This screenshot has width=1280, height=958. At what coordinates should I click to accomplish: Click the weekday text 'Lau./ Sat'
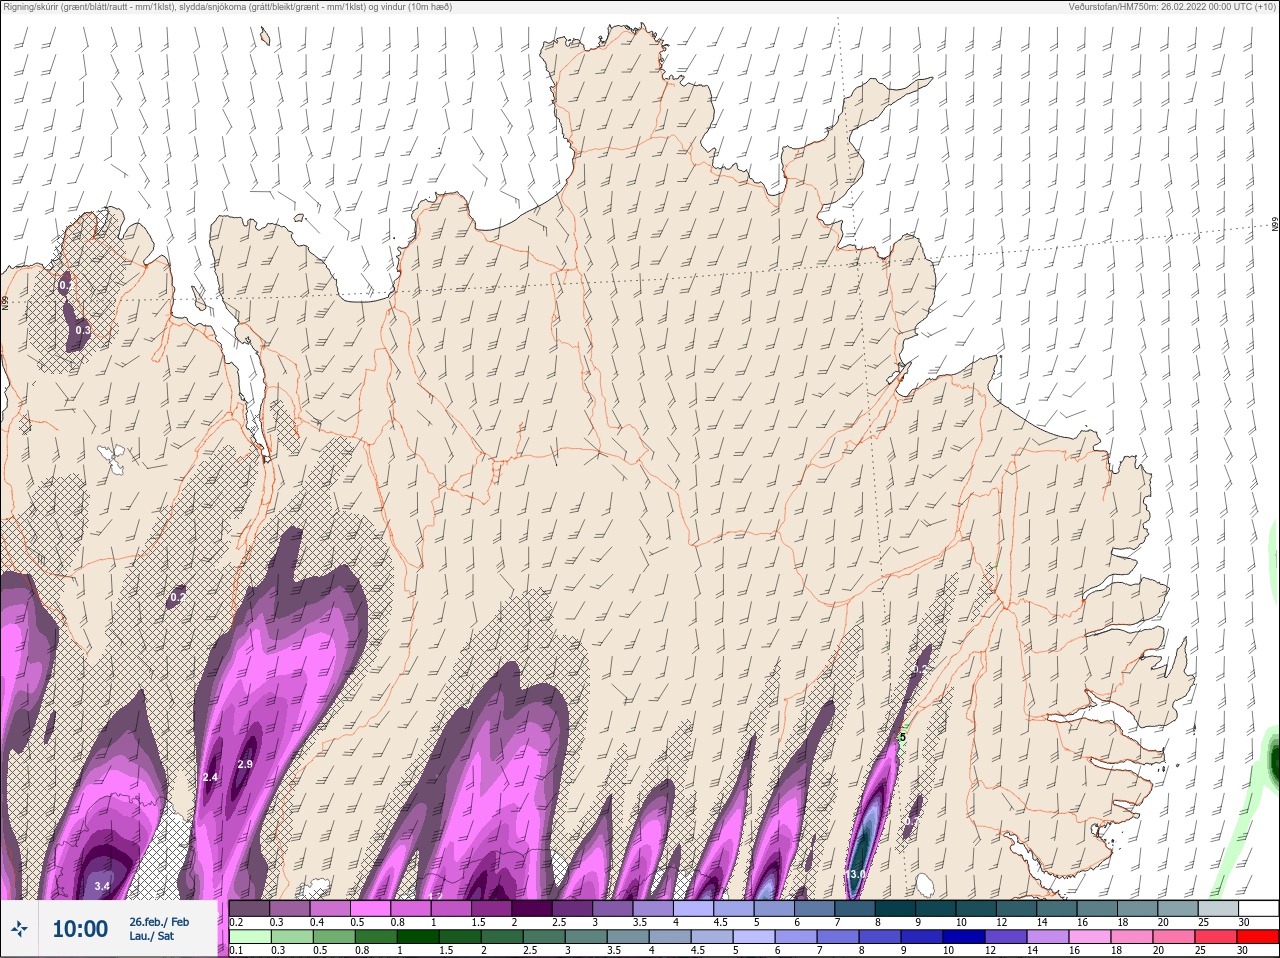coord(152,937)
